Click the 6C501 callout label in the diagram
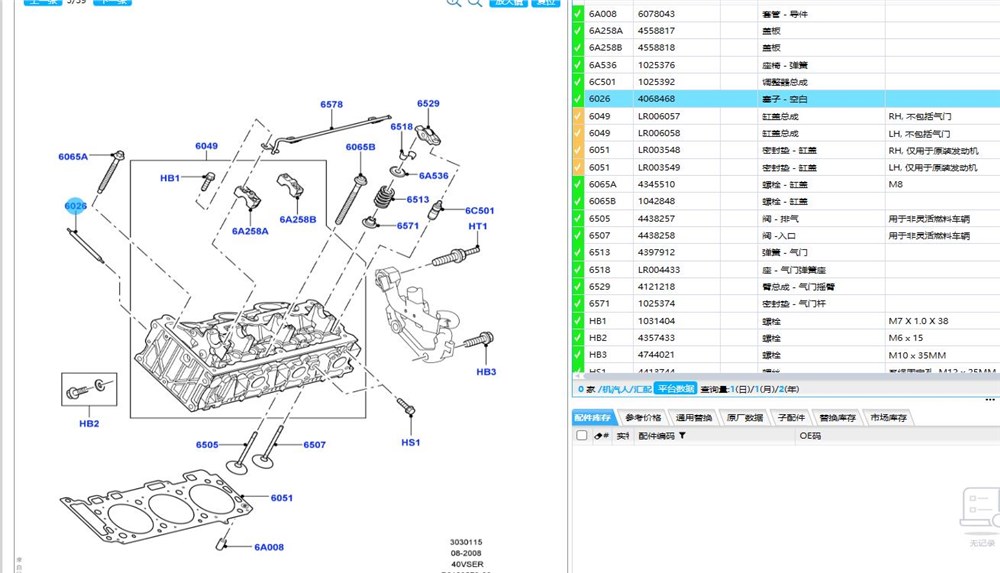Viewport: 1000px width, 573px height. [480, 211]
